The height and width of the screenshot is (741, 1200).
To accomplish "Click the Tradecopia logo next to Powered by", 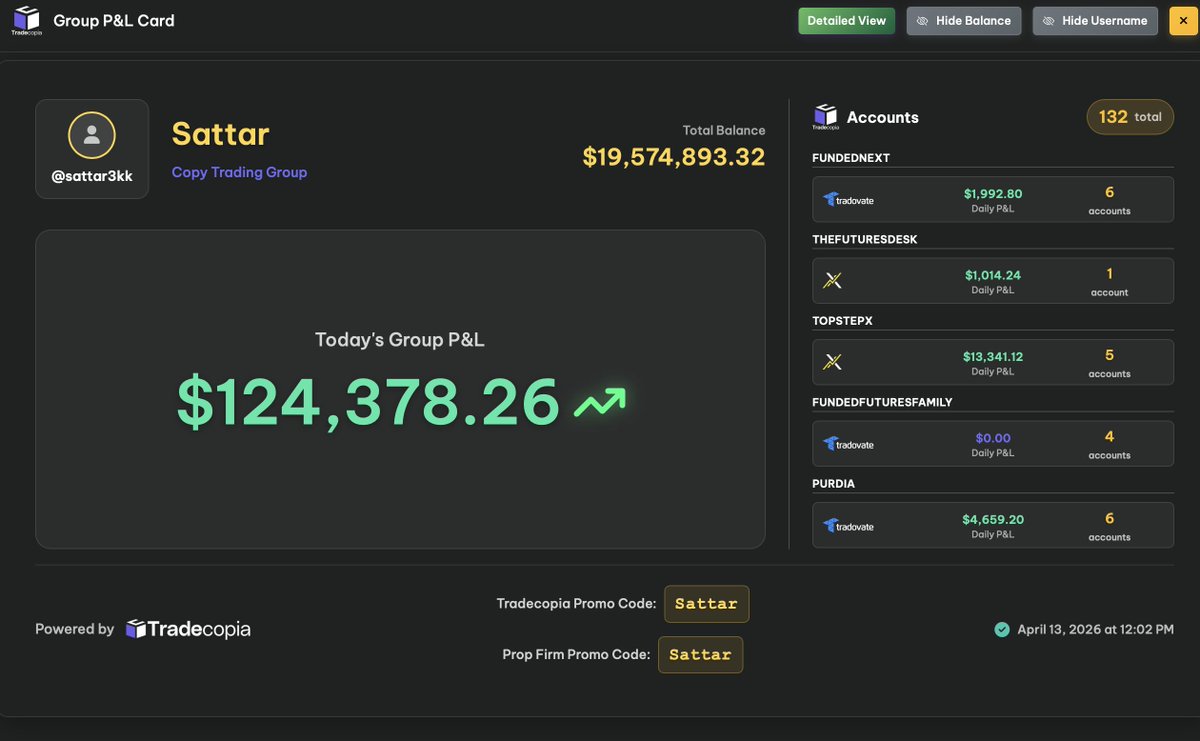I will click(x=188, y=629).
